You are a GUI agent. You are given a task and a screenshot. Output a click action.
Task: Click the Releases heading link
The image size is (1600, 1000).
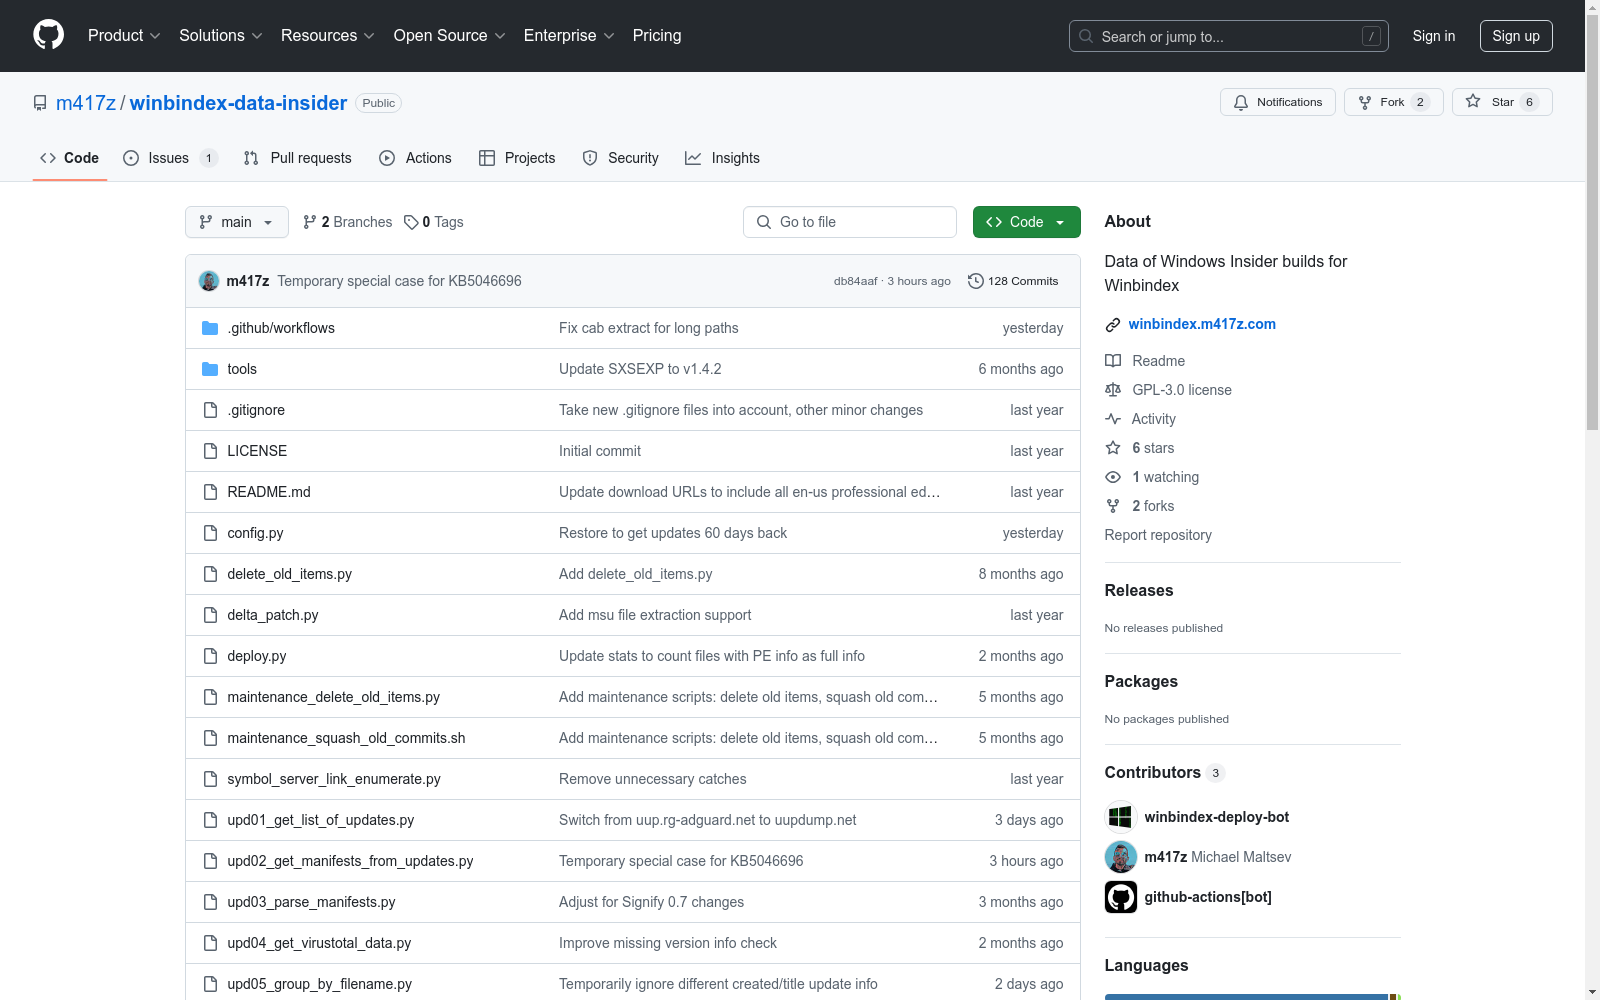pos(1139,590)
